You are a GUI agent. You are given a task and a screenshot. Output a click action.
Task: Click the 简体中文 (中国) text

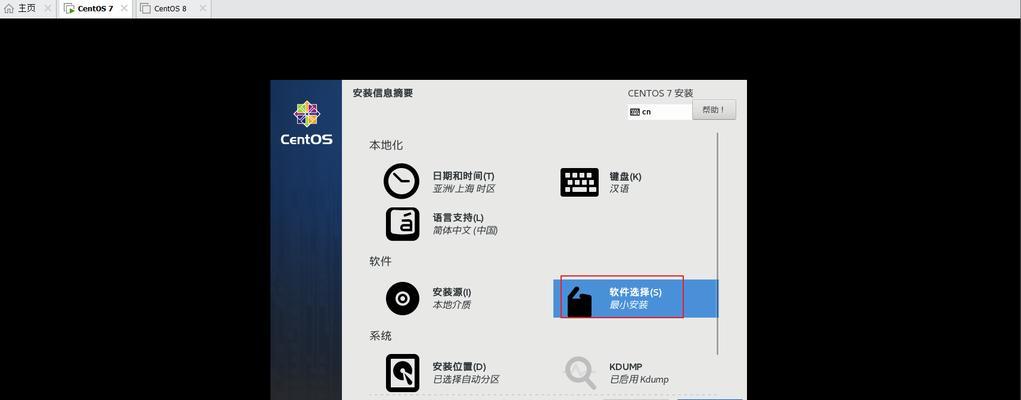[x=465, y=231]
